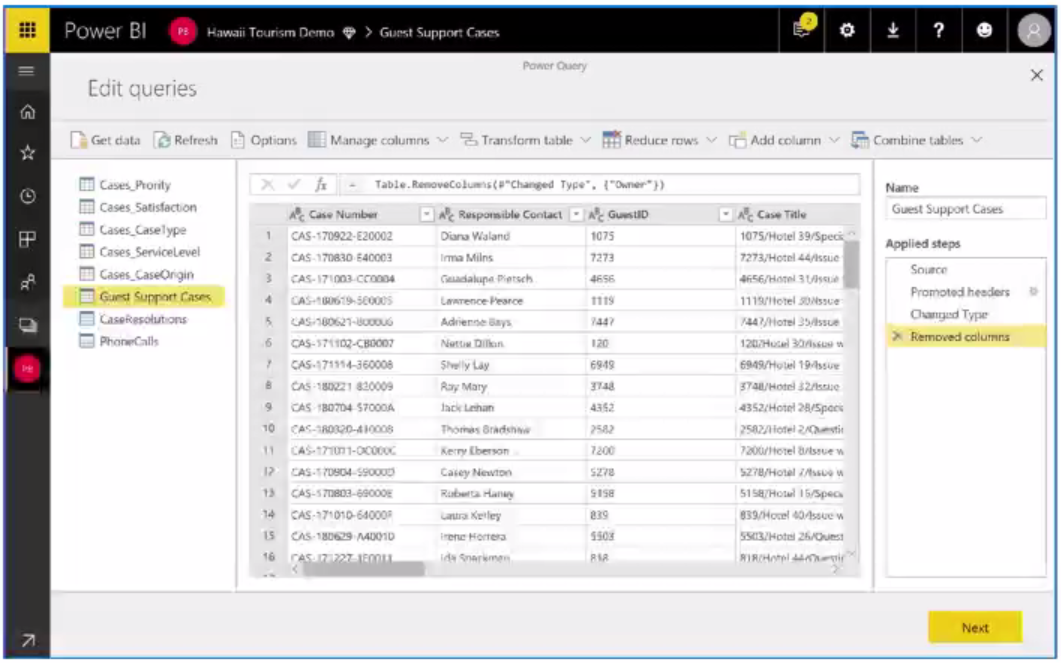
Task: Open notifications icon in the top bar
Action: (x=802, y=30)
